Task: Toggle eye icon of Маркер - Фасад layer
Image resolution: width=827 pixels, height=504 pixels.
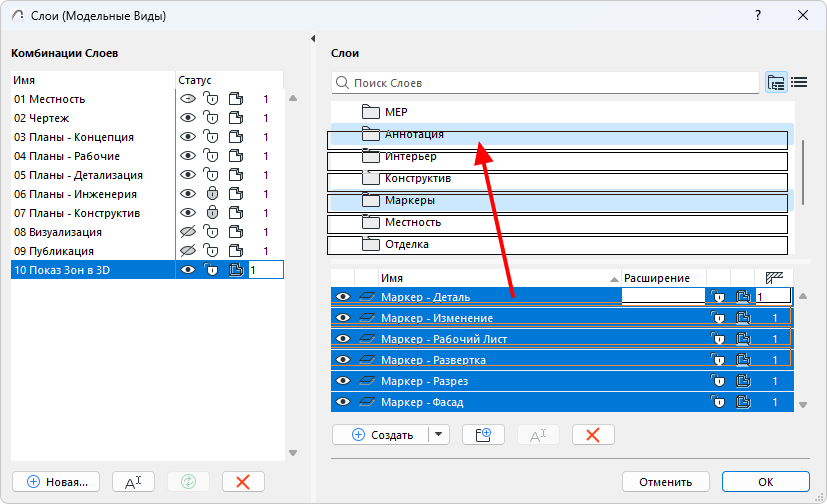Action: (343, 402)
